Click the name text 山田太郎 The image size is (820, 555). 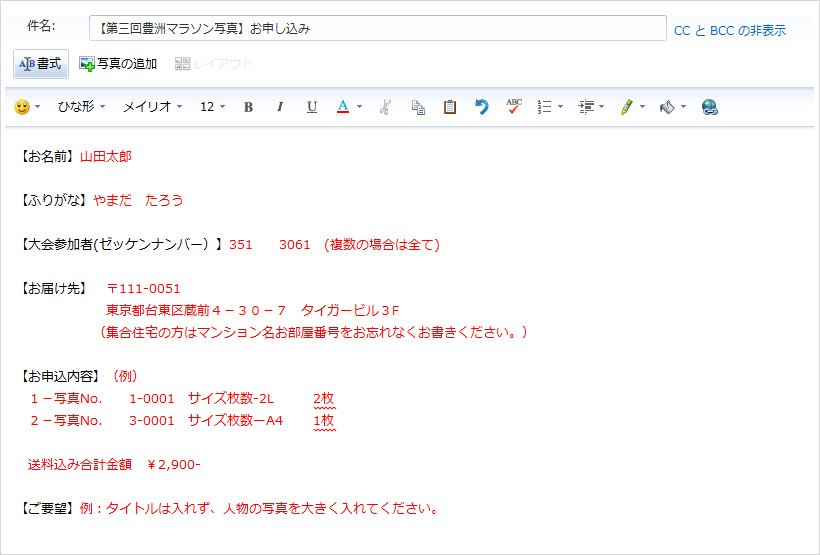click(106, 156)
